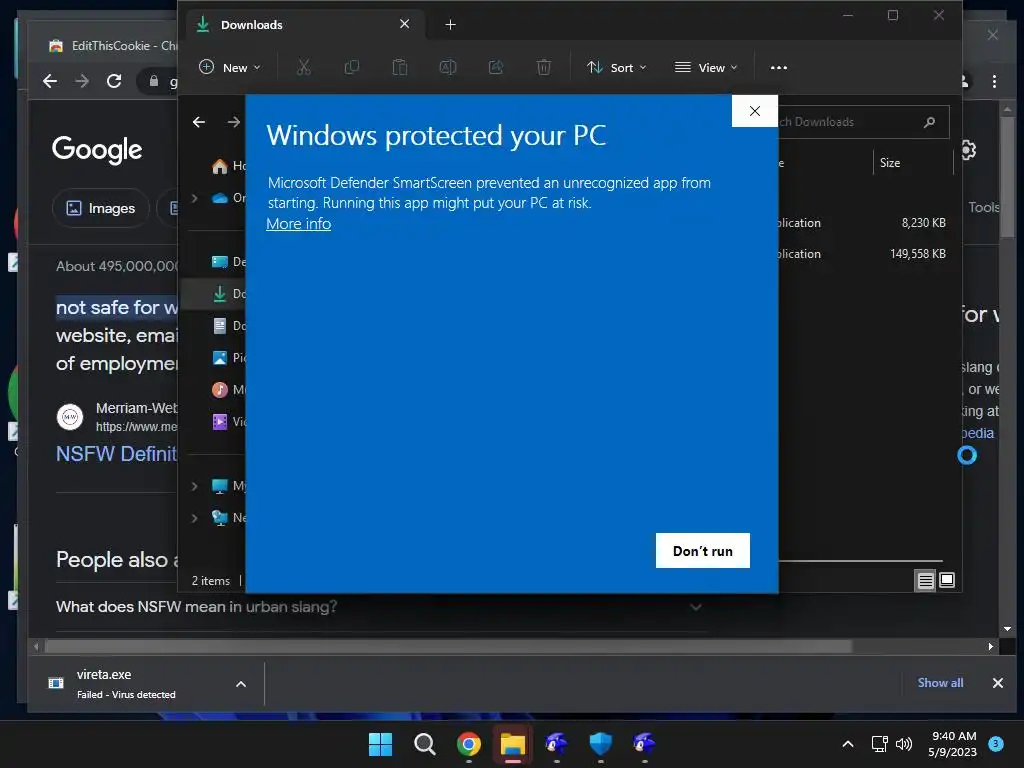The height and width of the screenshot is (768, 1024).
Task: Open Chrome from the taskbar
Action: tap(468, 744)
